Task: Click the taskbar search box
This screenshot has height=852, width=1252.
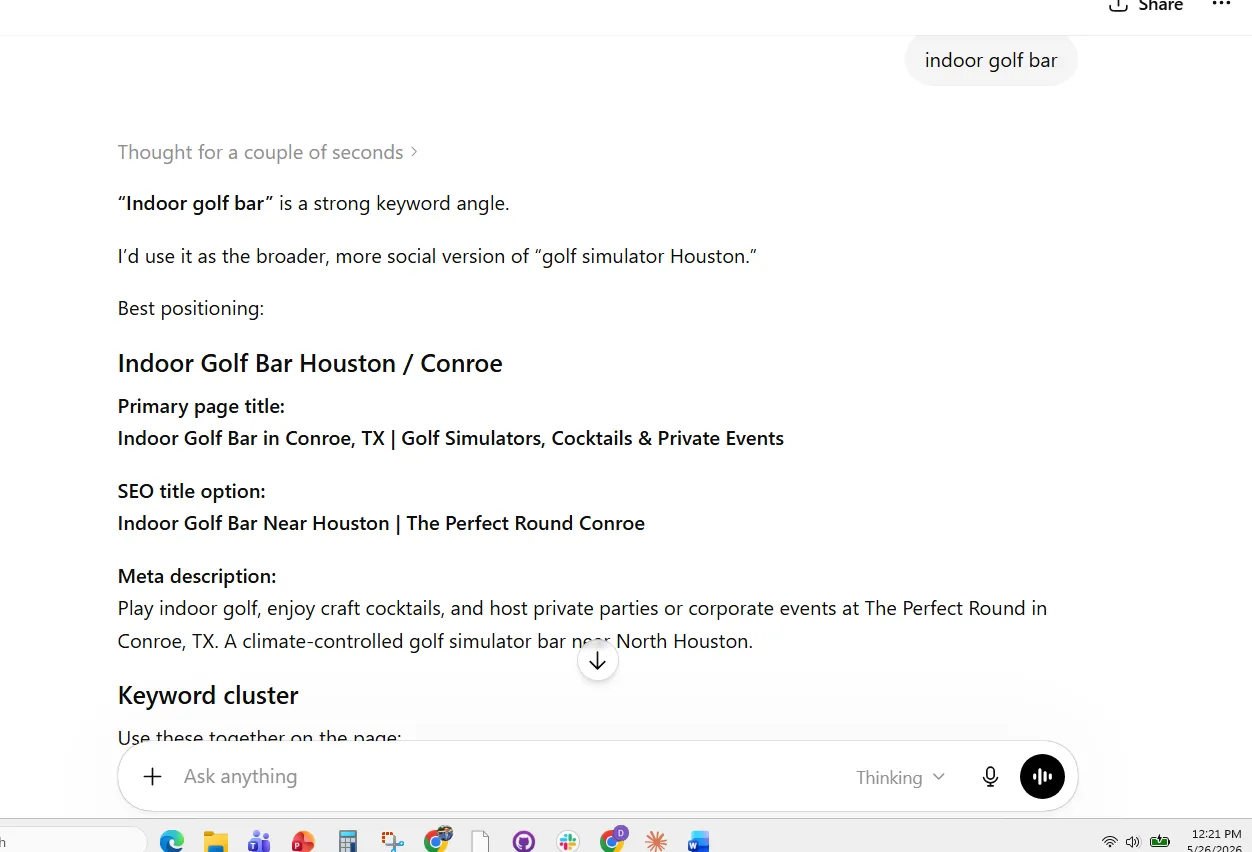Action: click(x=72, y=841)
